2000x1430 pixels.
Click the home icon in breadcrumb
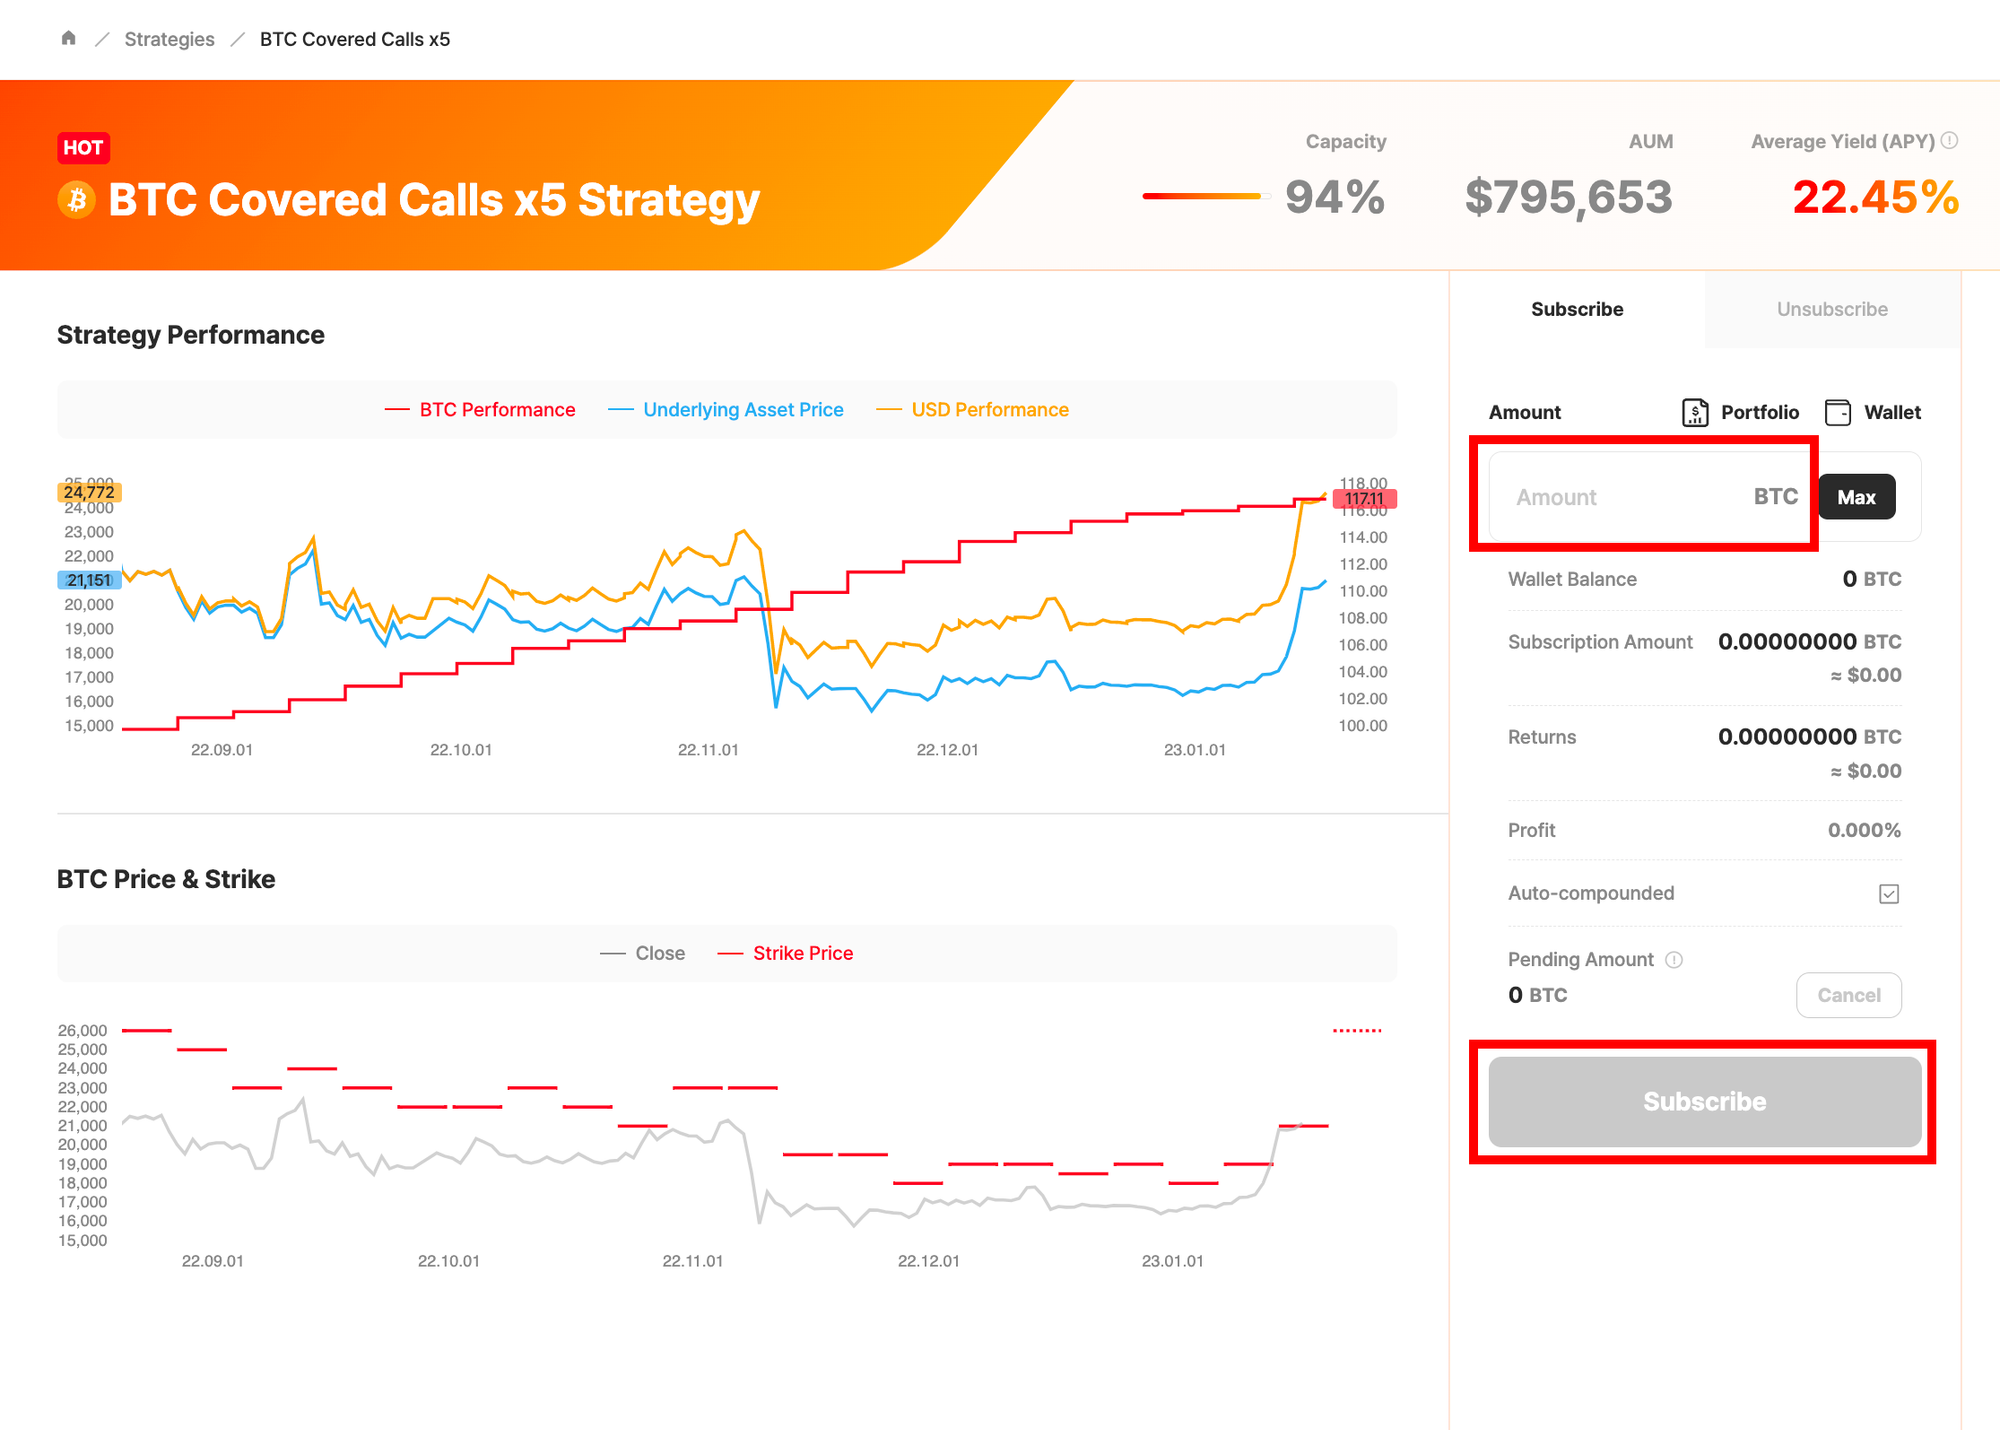(x=68, y=38)
